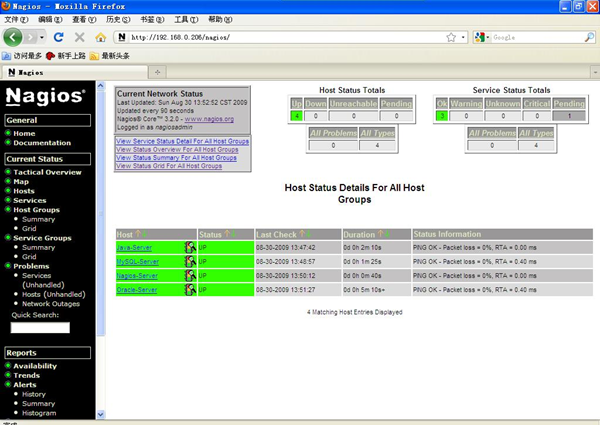This screenshot has width=601, height=425.
Task: Open the 查看 menu
Action: tap(84, 20)
